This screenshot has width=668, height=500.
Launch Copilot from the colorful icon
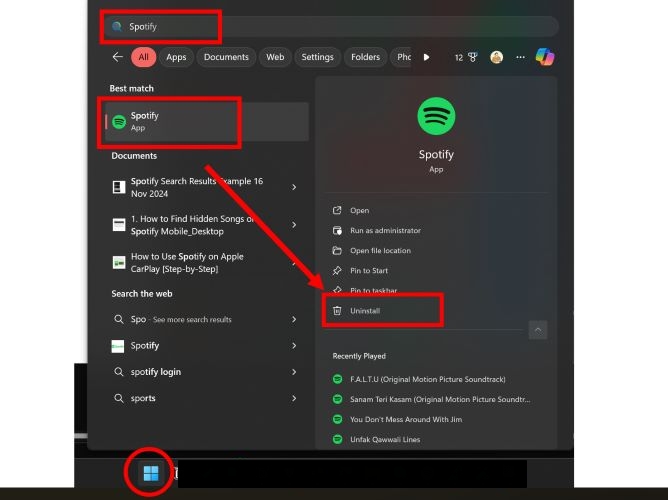[x=545, y=57]
